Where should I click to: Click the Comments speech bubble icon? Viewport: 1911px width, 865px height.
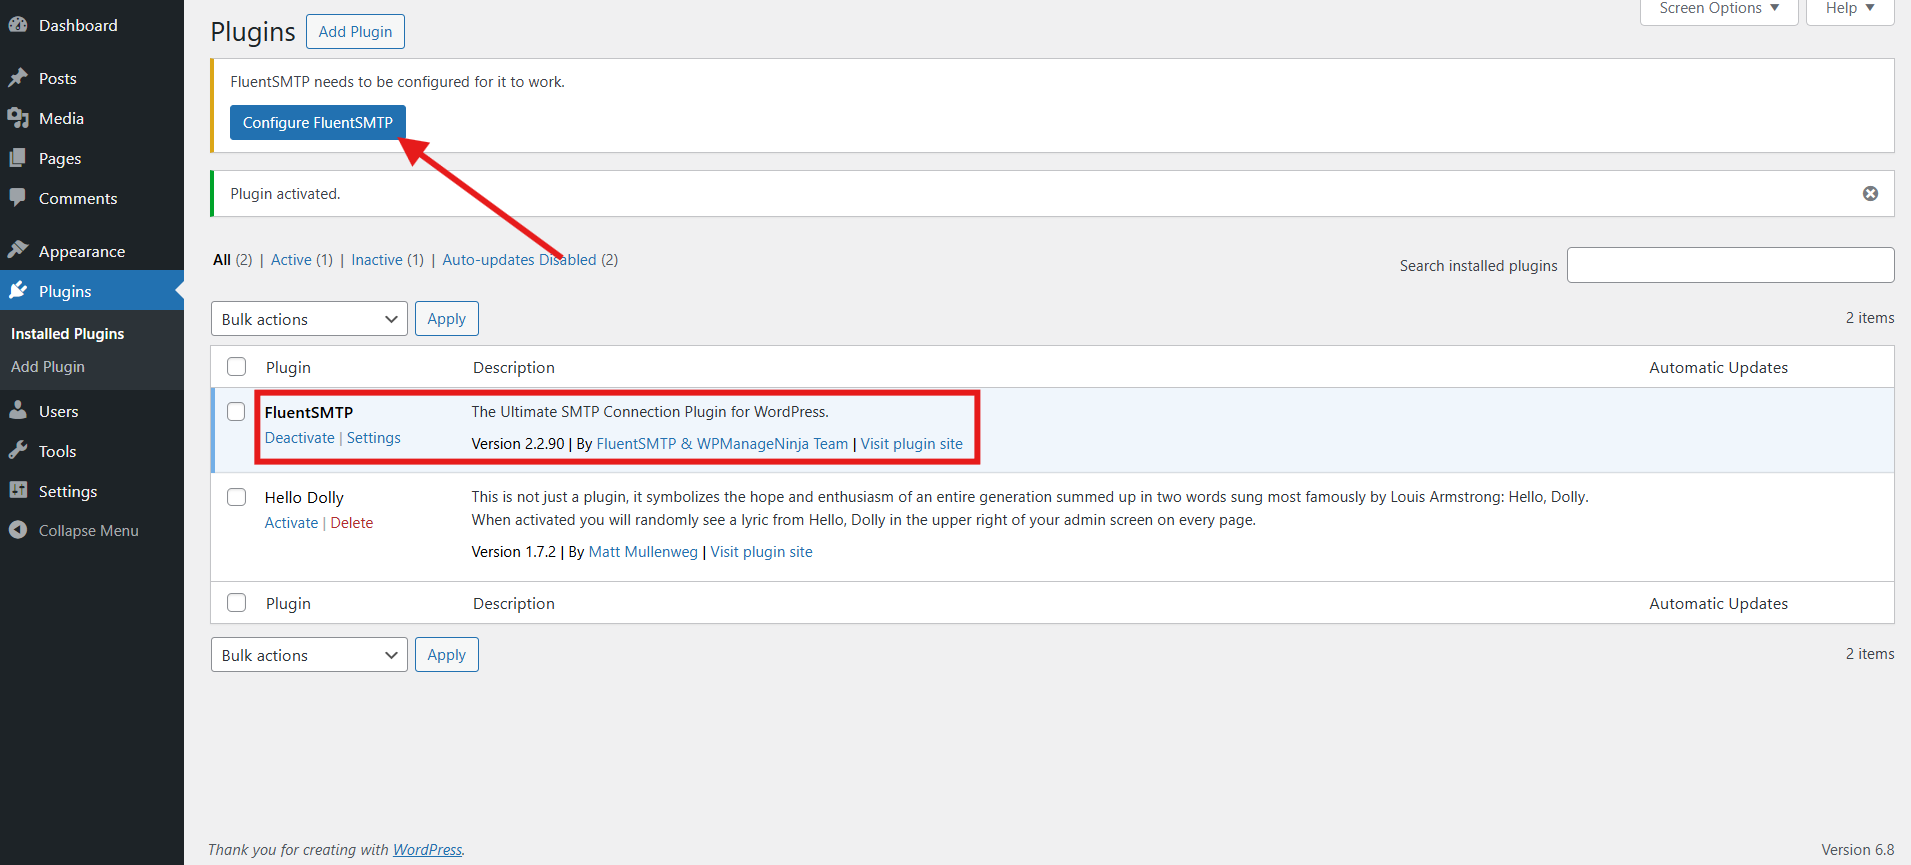click(x=18, y=198)
